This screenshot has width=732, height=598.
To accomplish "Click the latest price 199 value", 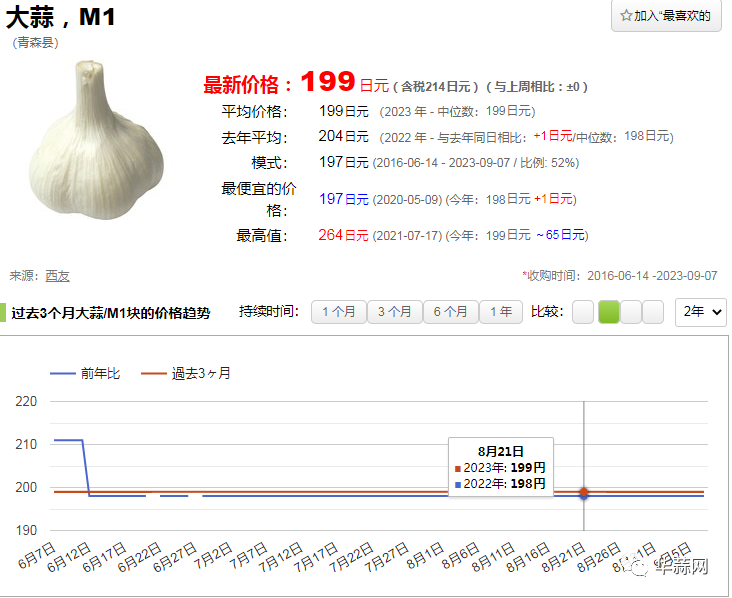I will point(327,82).
